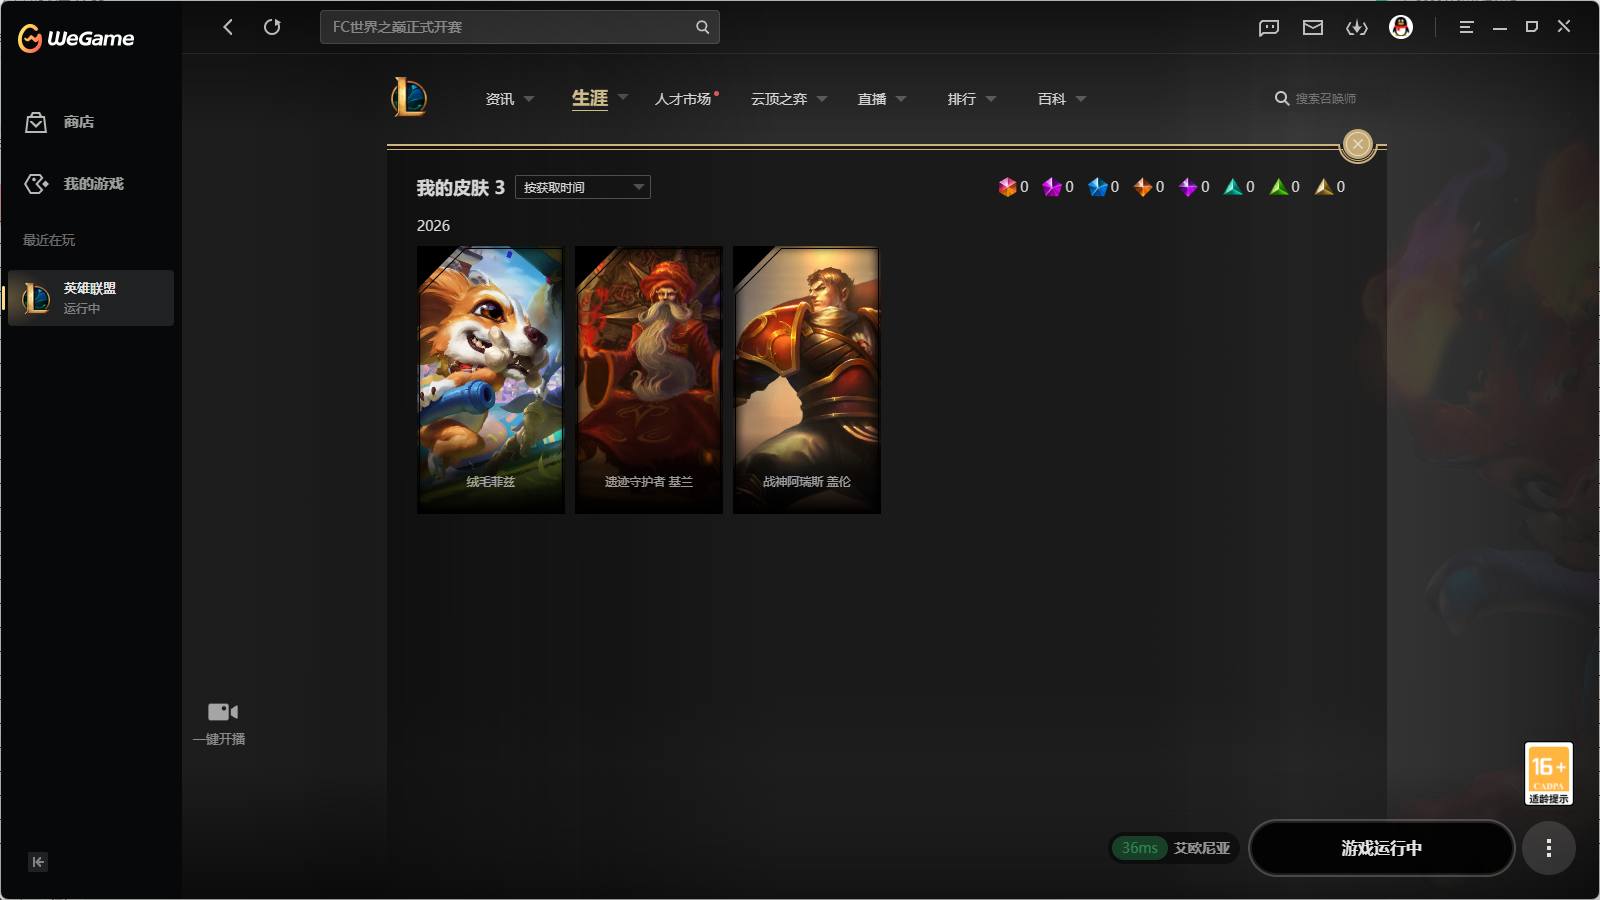Click the 36ms latency indicator
Screen dimensions: 1600x900
pyautogui.click(x=1139, y=848)
